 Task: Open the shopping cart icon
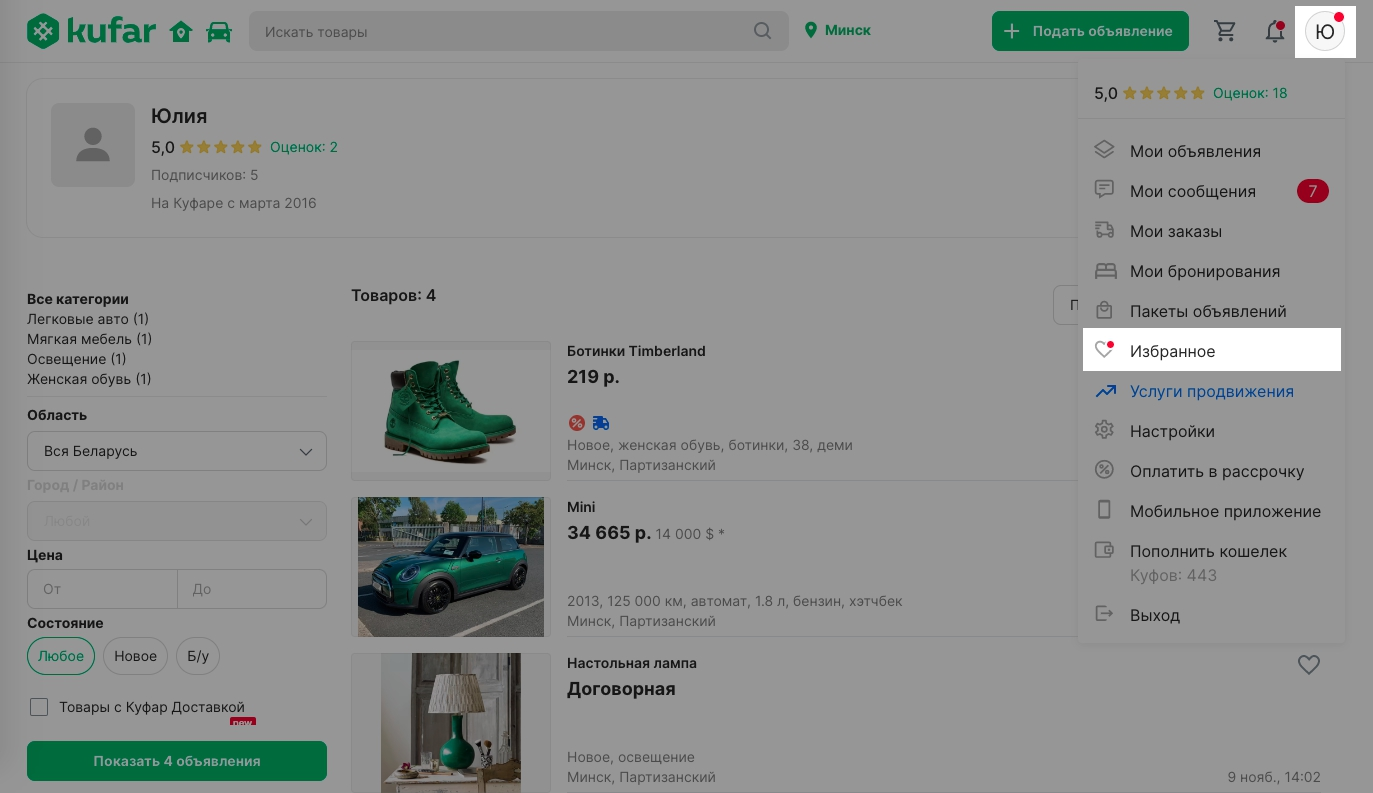1225,31
